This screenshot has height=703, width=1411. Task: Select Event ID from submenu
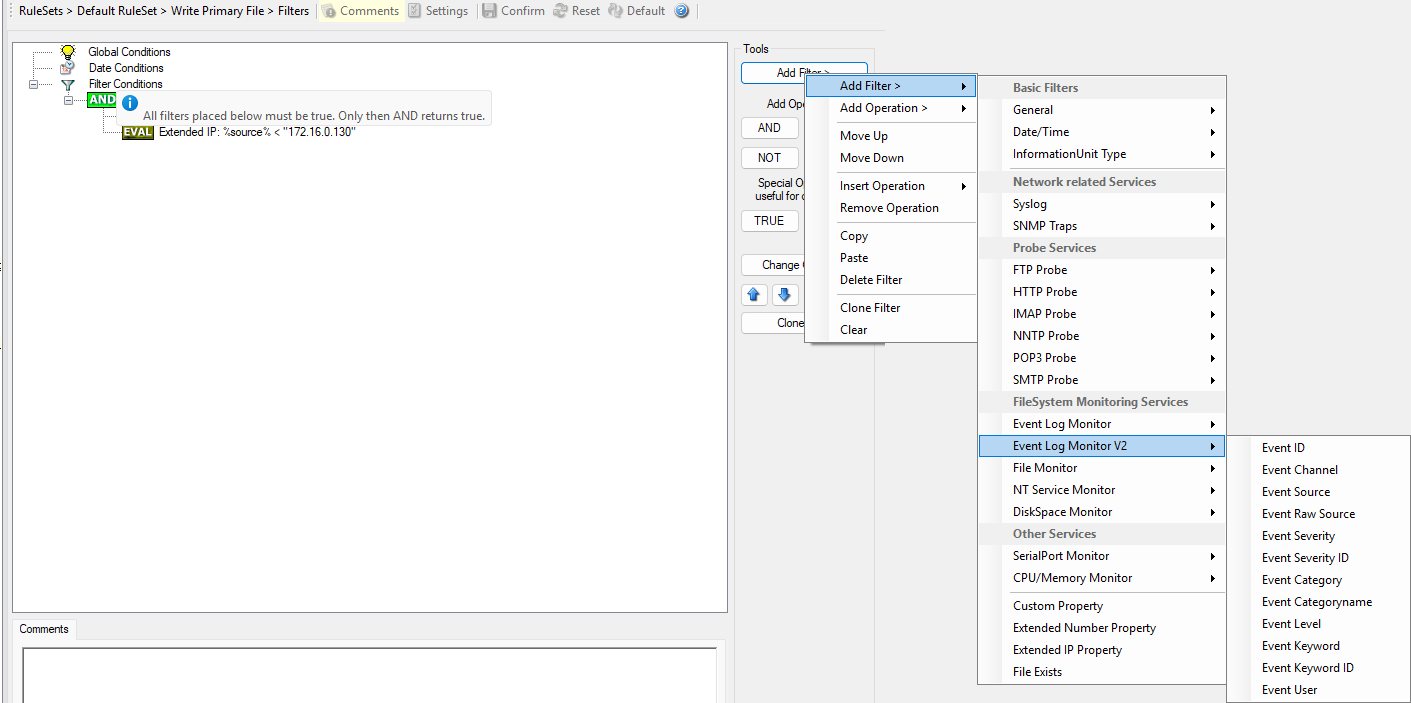click(x=1319, y=448)
